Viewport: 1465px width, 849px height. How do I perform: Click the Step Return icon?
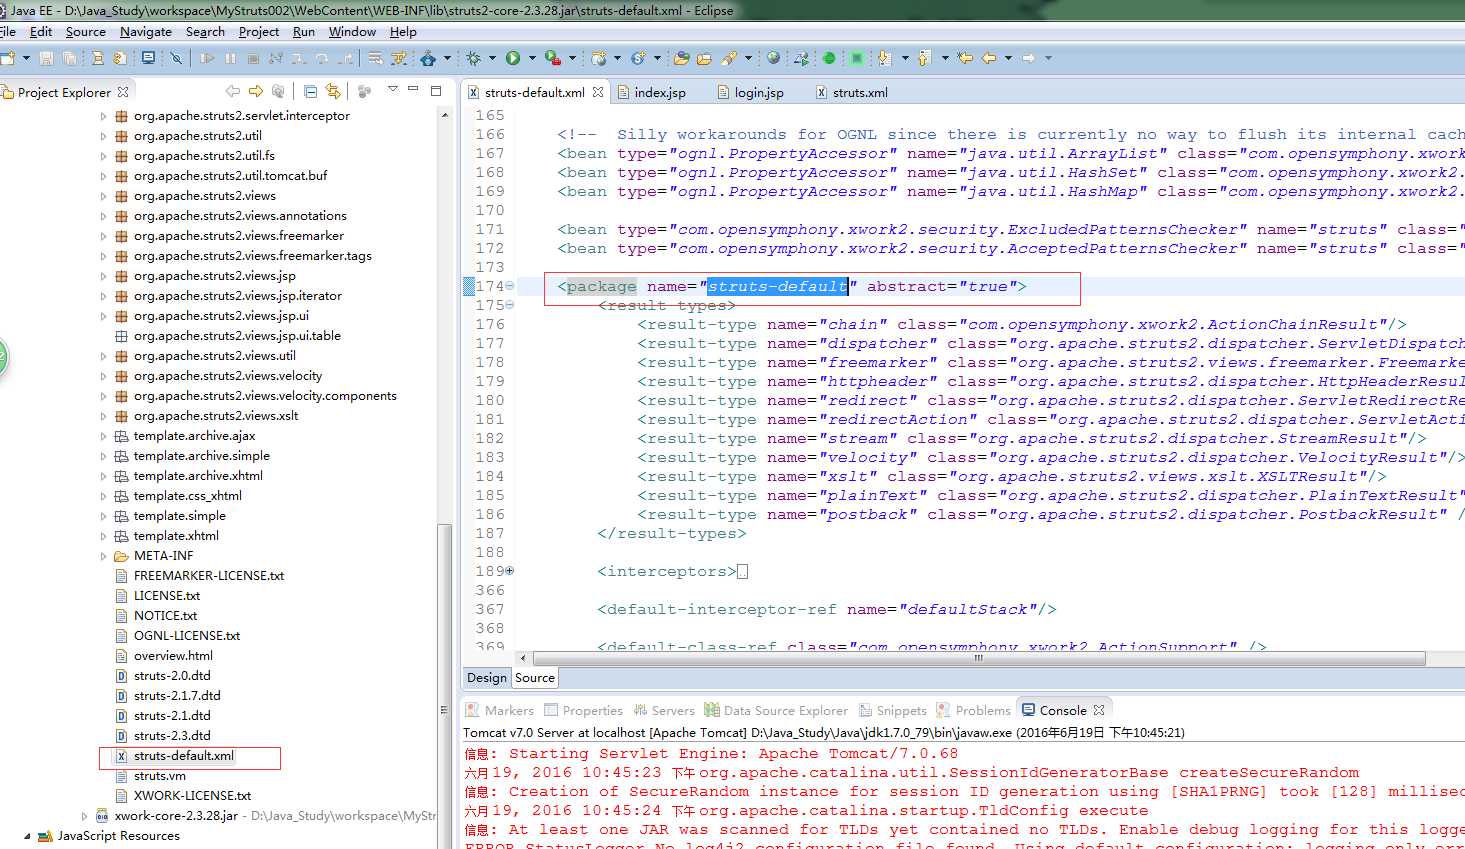[x=345, y=58]
